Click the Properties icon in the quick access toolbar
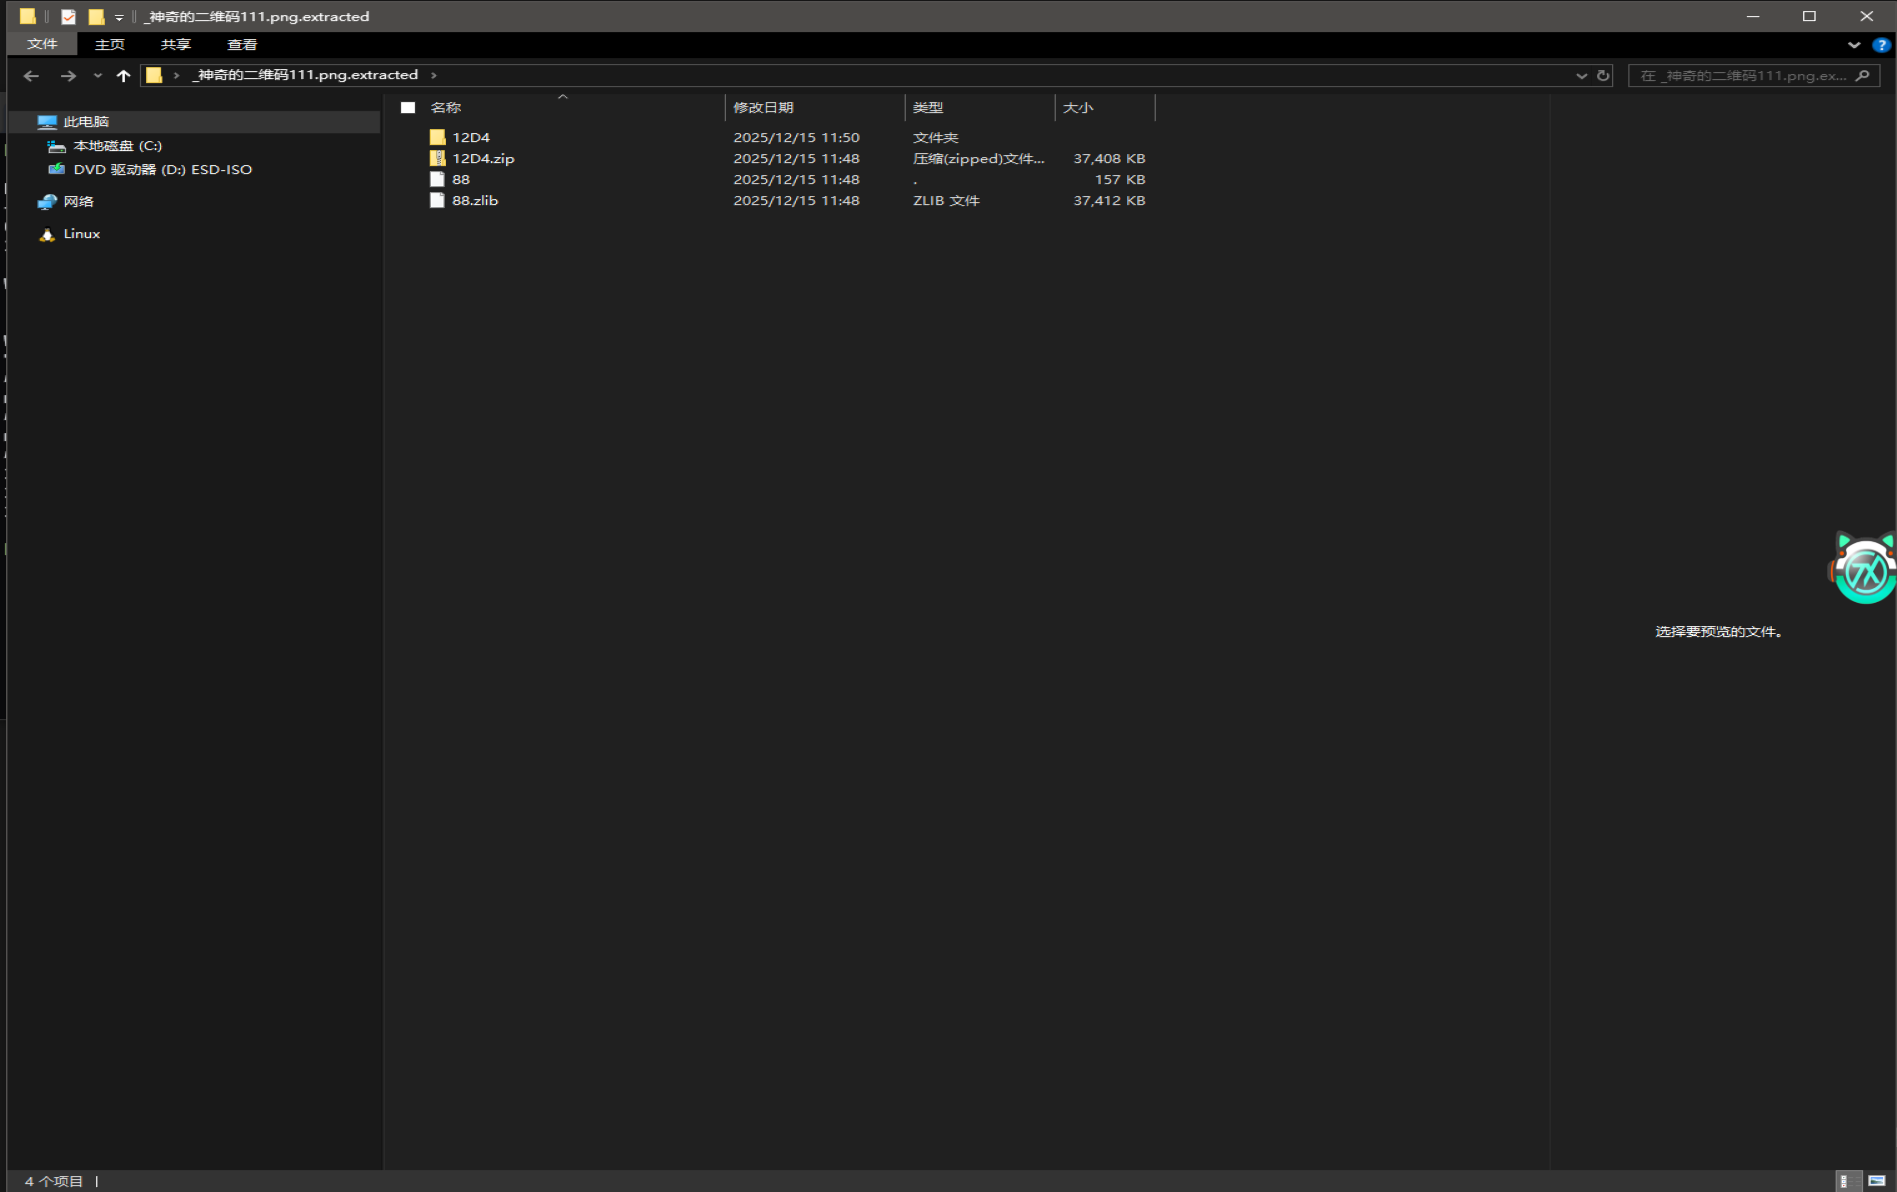The image size is (1897, 1192). pos(68,17)
